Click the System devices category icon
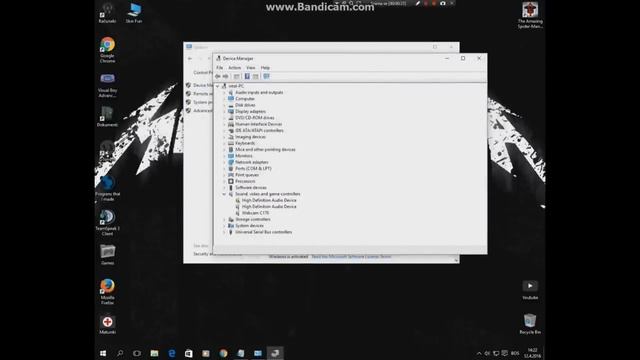The image size is (640, 360). pyautogui.click(x=231, y=226)
